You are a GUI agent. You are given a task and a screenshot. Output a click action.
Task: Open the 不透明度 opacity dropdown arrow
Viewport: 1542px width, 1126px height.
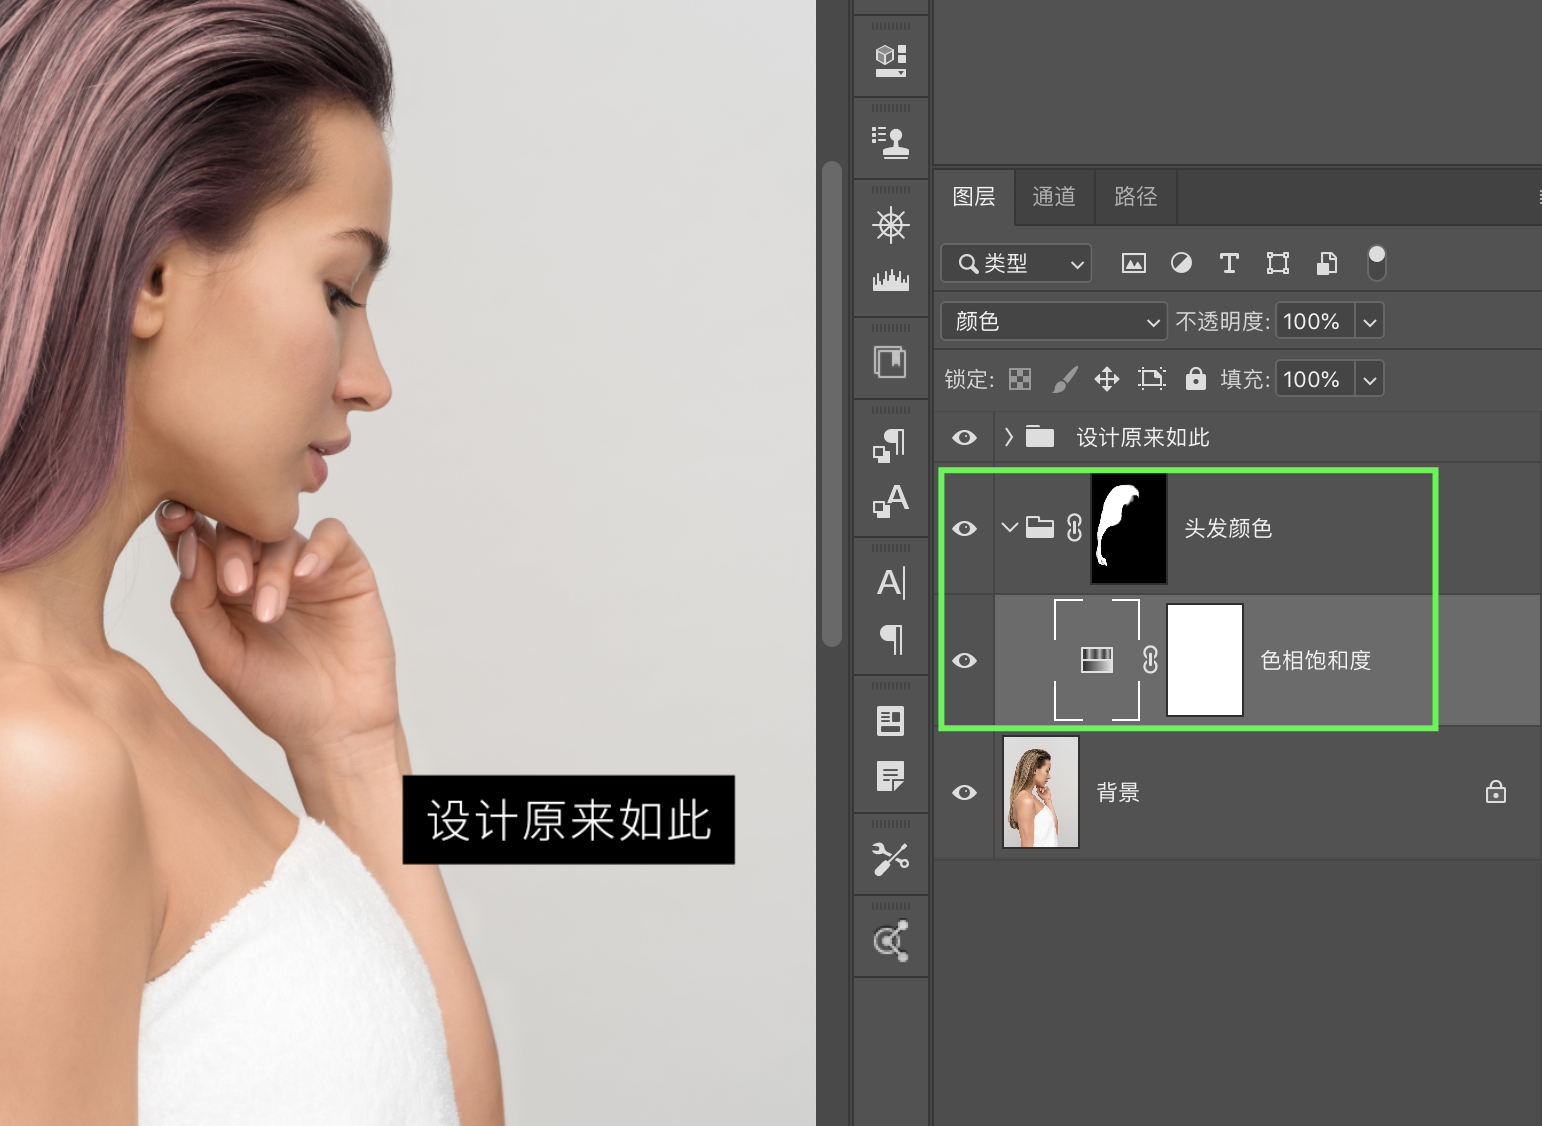(1369, 322)
